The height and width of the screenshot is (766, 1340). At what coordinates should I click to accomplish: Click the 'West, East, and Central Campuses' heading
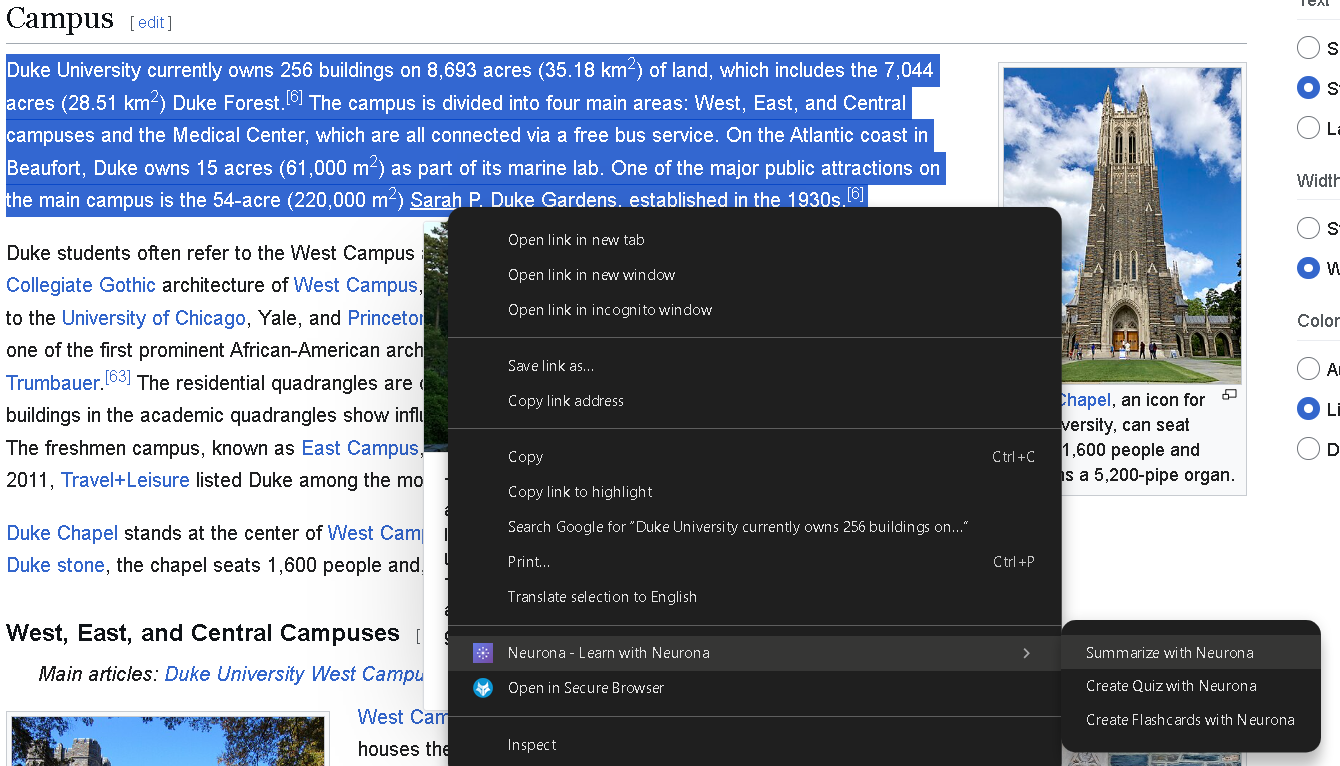click(x=203, y=633)
